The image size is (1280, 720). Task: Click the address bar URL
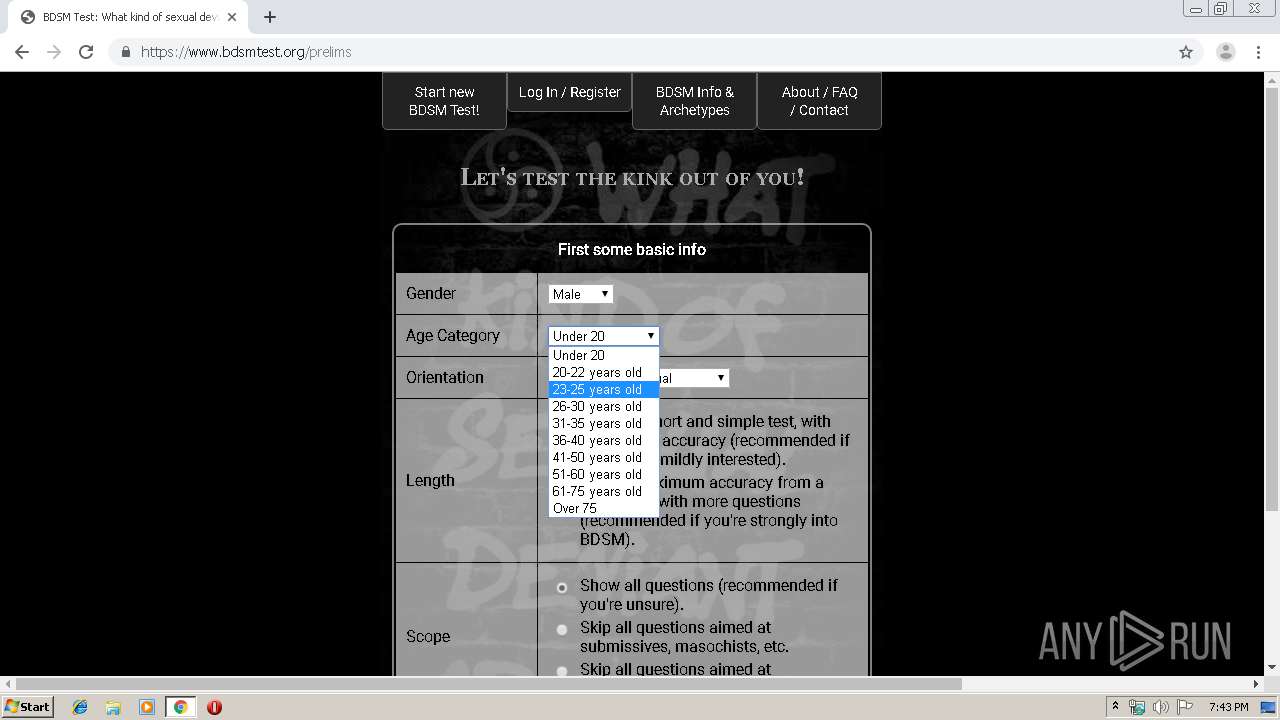pos(246,52)
